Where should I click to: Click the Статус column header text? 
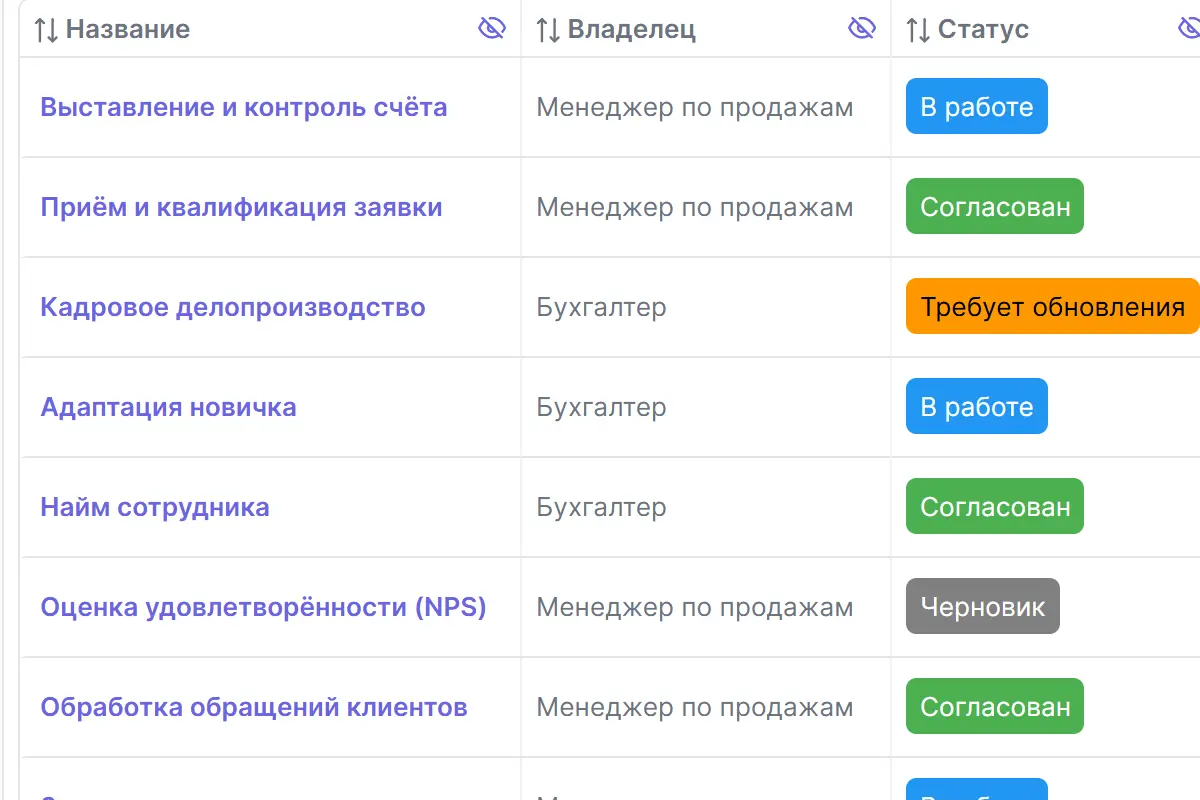(x=983, y=30)
